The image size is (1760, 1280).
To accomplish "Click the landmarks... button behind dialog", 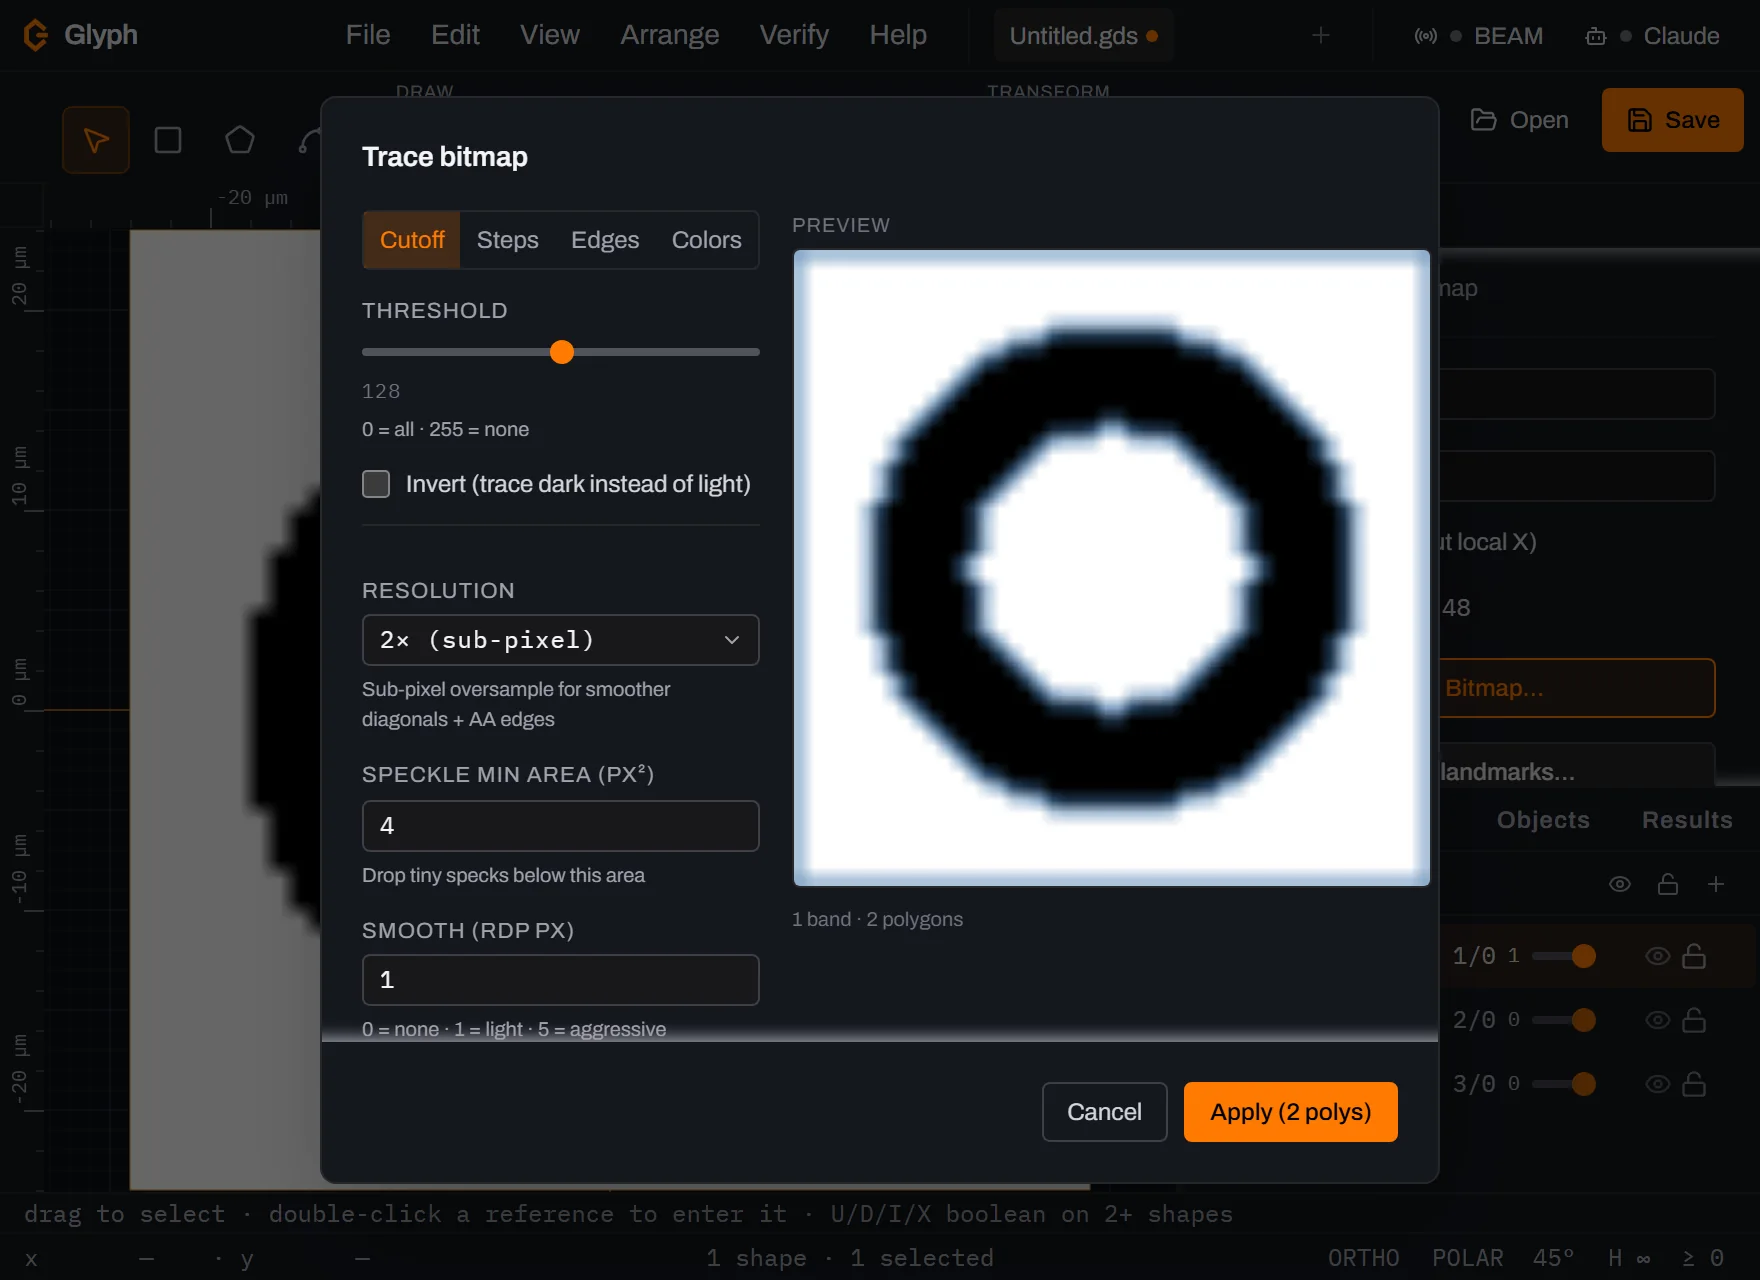I will point(1576,768).
